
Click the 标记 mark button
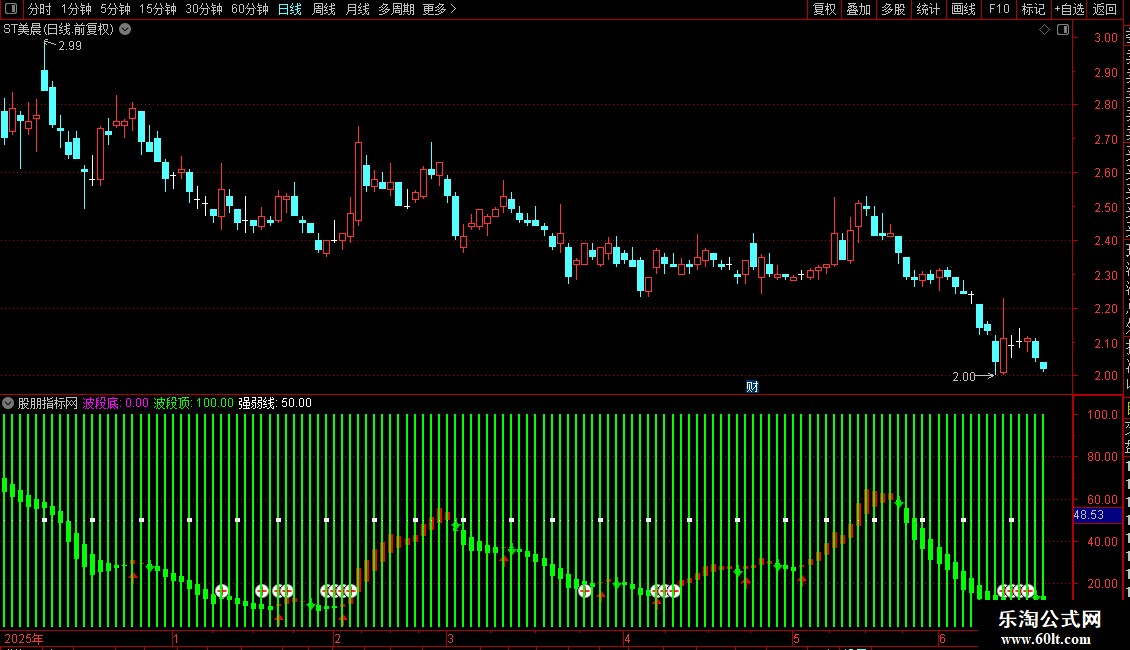pos(1033,9)
